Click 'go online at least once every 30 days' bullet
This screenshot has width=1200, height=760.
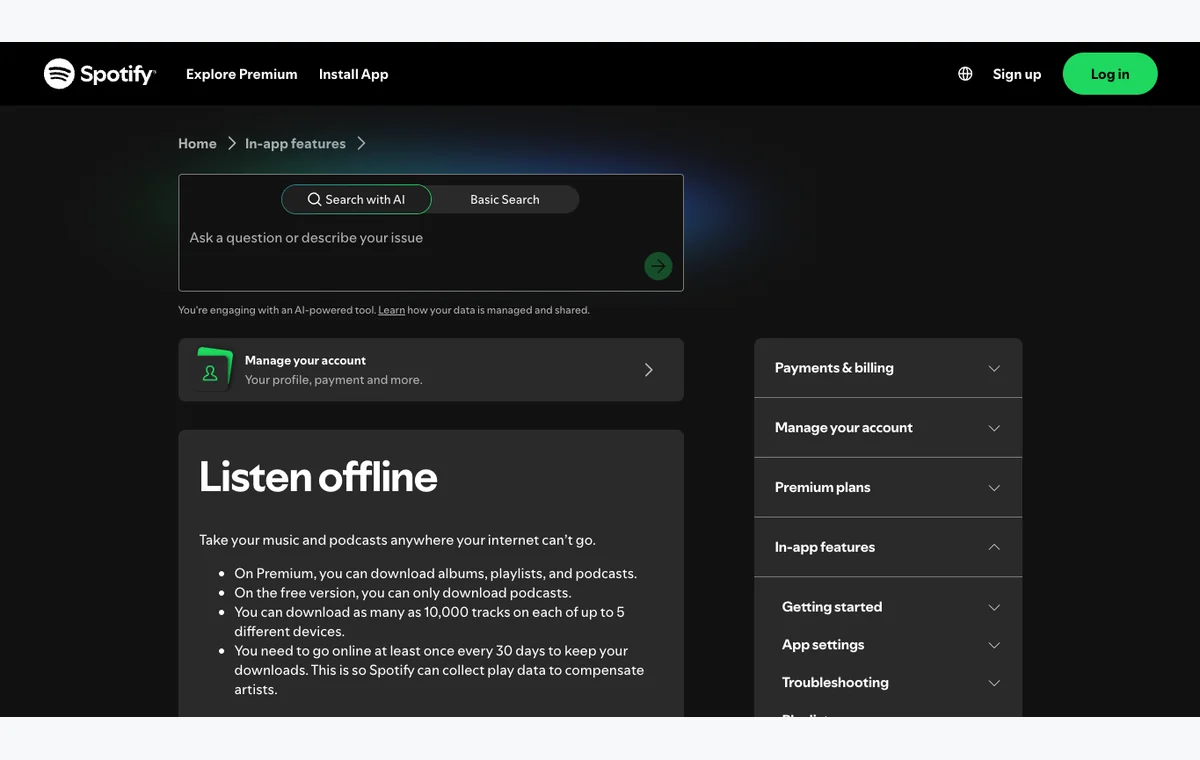(439, 670)
